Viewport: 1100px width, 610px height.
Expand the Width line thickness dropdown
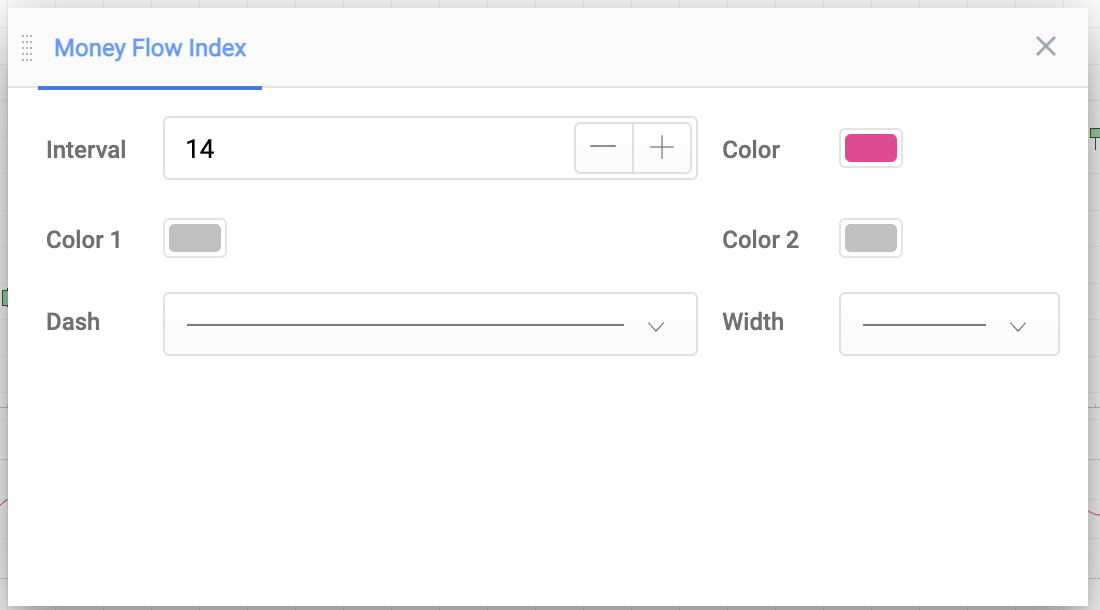(949, 324)
